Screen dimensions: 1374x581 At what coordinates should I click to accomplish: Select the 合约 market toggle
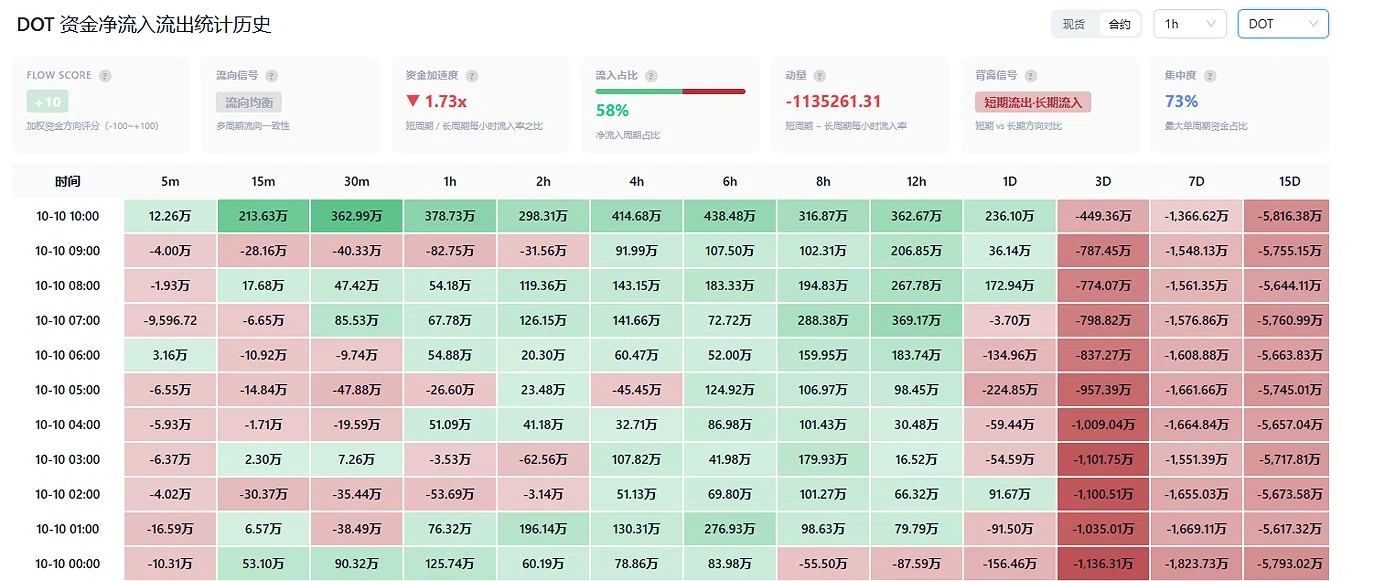(x=1120, y=24)
